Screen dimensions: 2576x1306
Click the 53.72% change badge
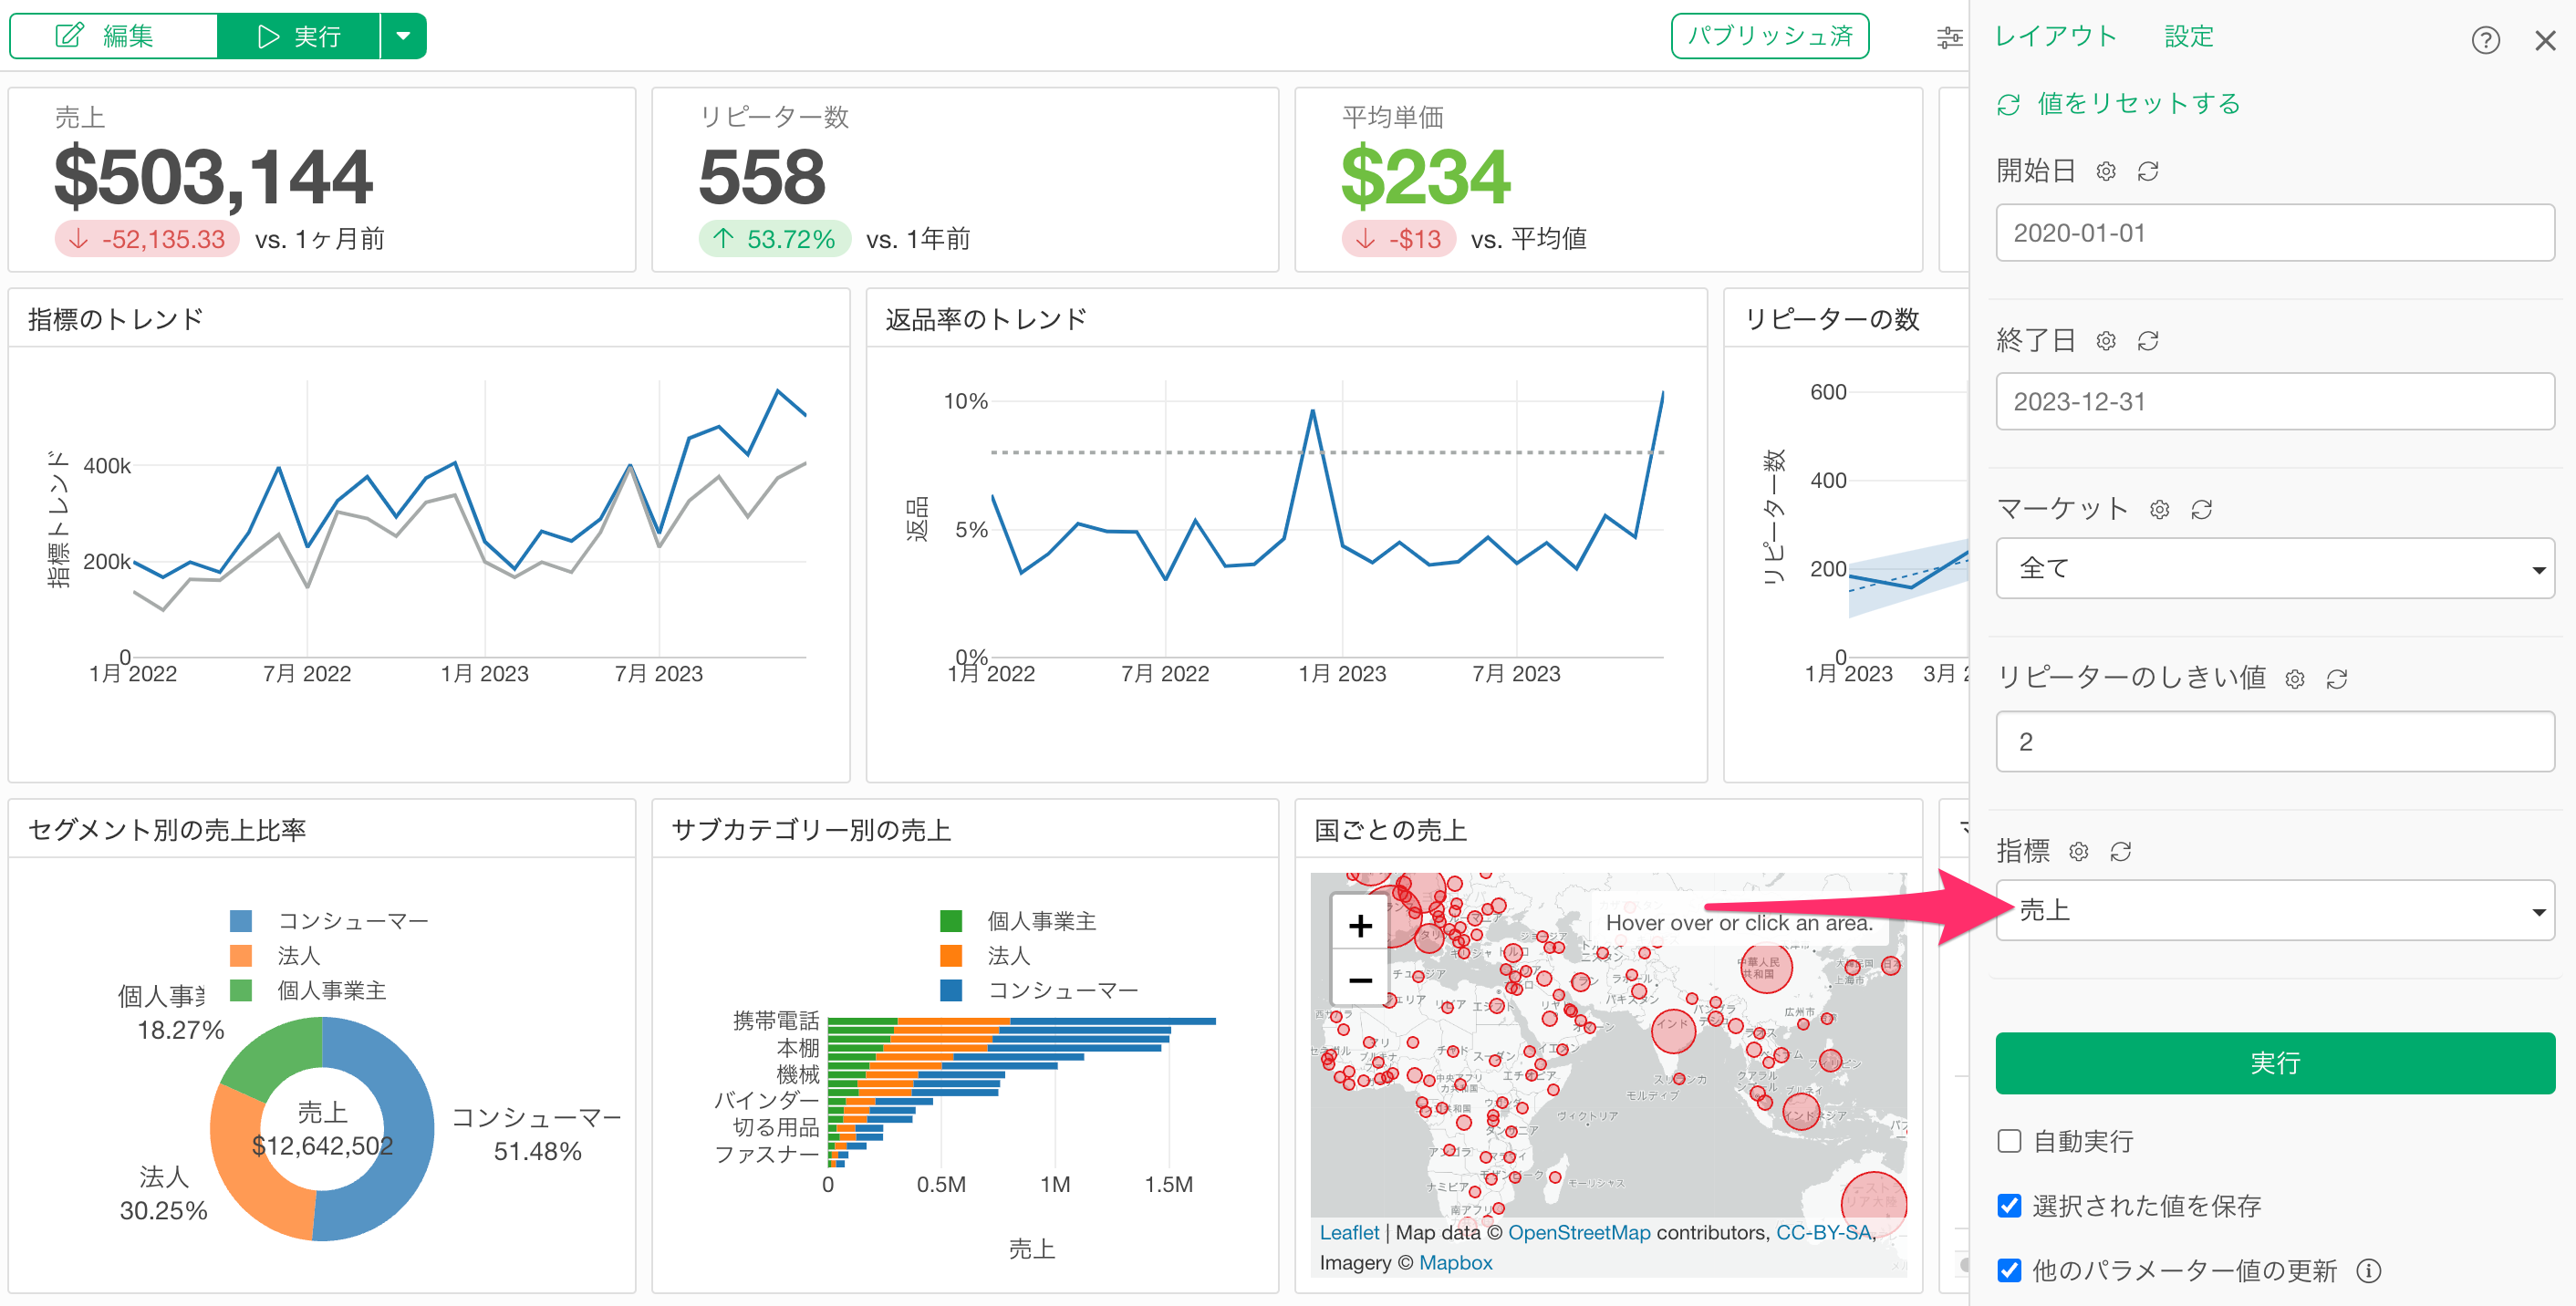pos(775,239)
